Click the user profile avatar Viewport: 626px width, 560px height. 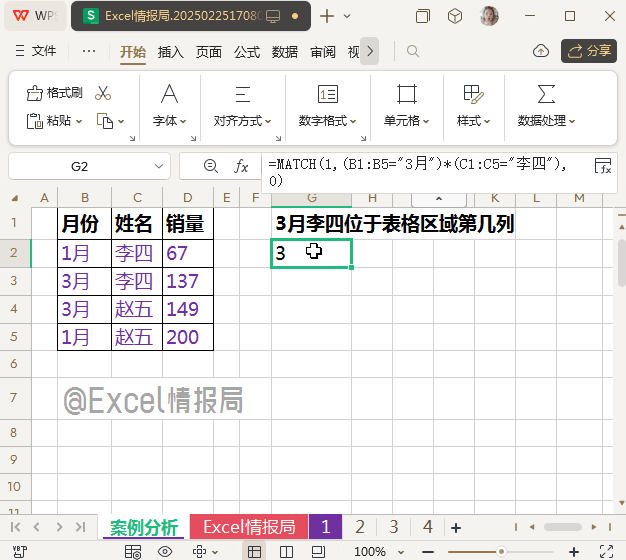(490, 16)
